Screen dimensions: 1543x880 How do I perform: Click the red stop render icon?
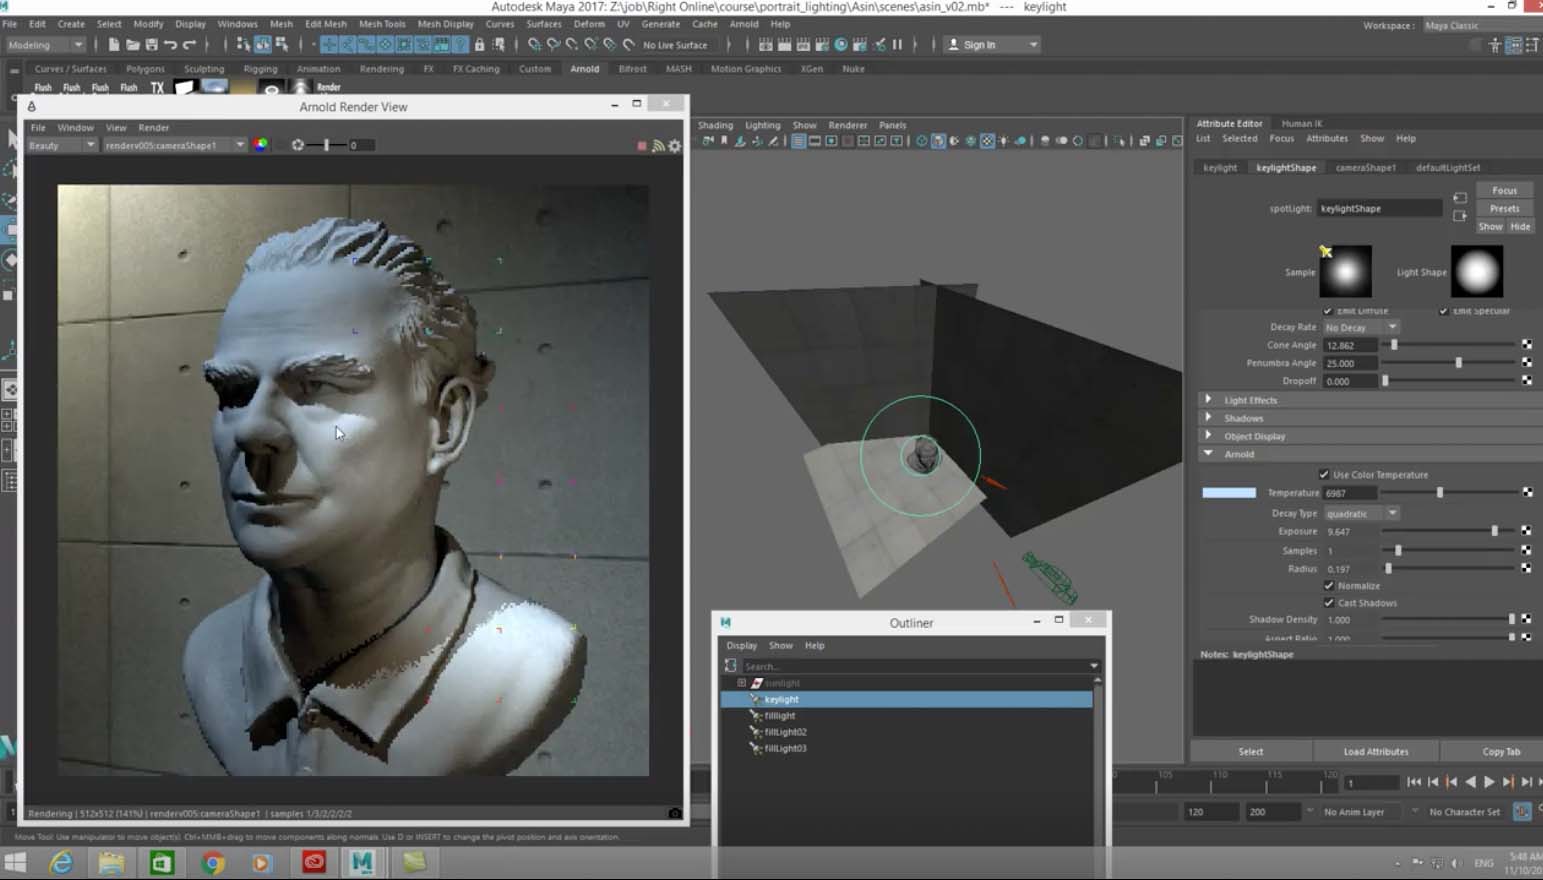[x=642, y=146]
